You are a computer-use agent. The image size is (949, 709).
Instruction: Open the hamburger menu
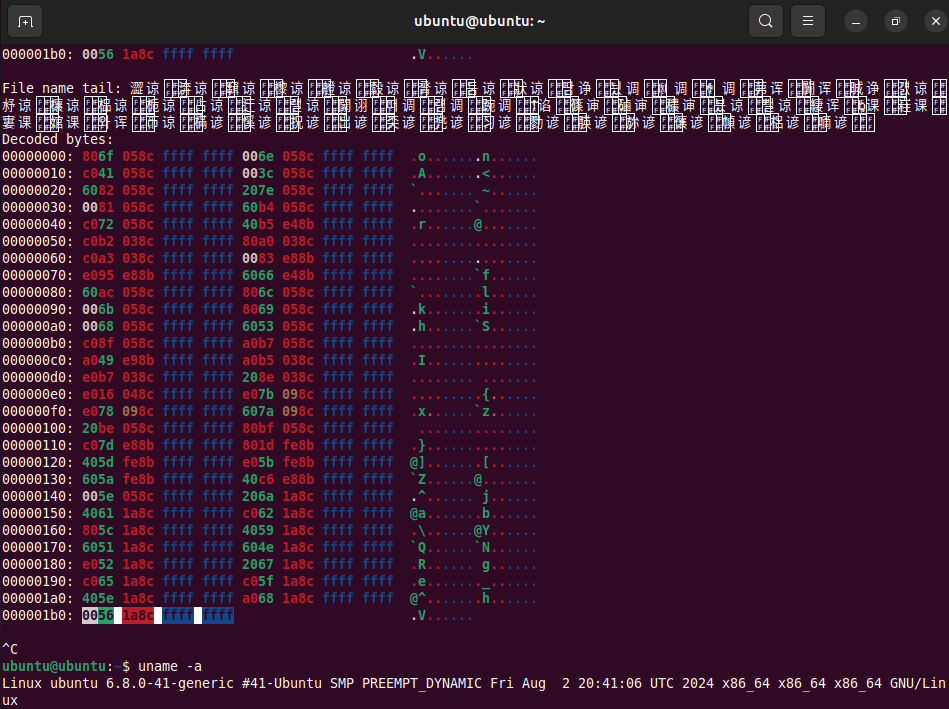pyautogui.click(x=808, y=21)
